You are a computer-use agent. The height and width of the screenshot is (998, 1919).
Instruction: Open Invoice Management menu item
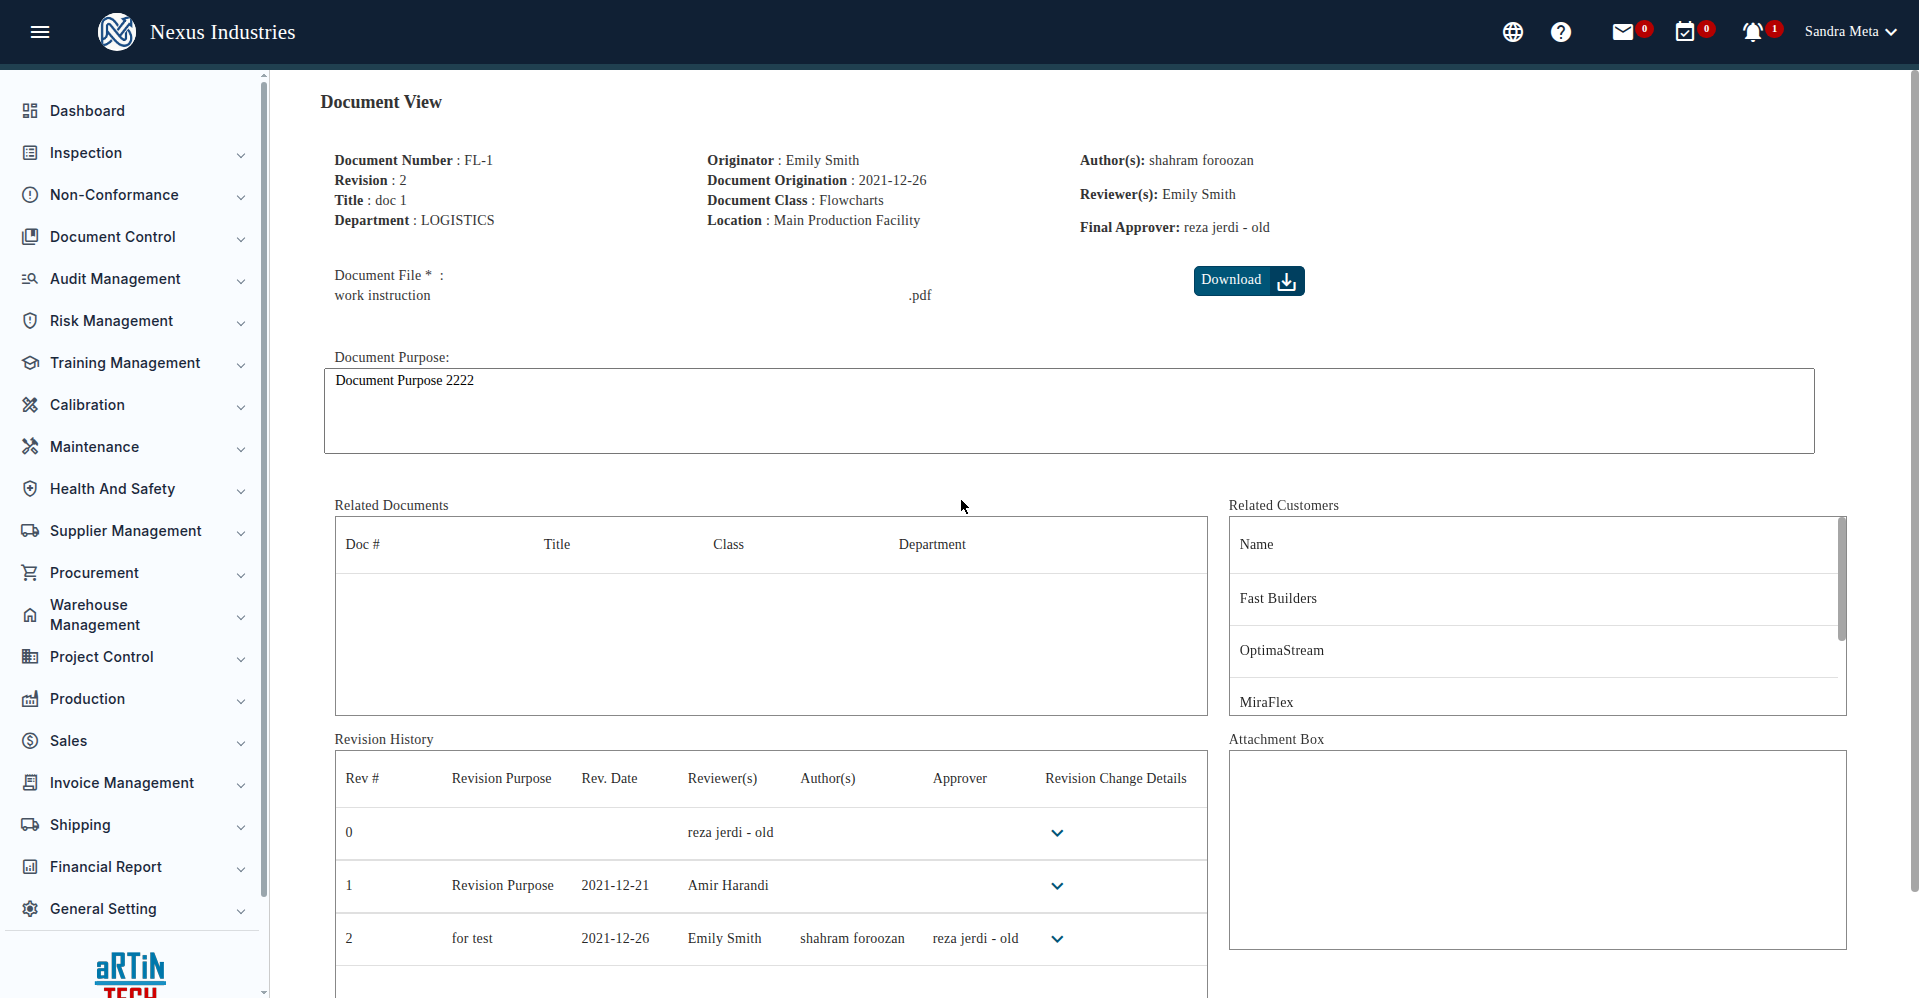[133, 783]
